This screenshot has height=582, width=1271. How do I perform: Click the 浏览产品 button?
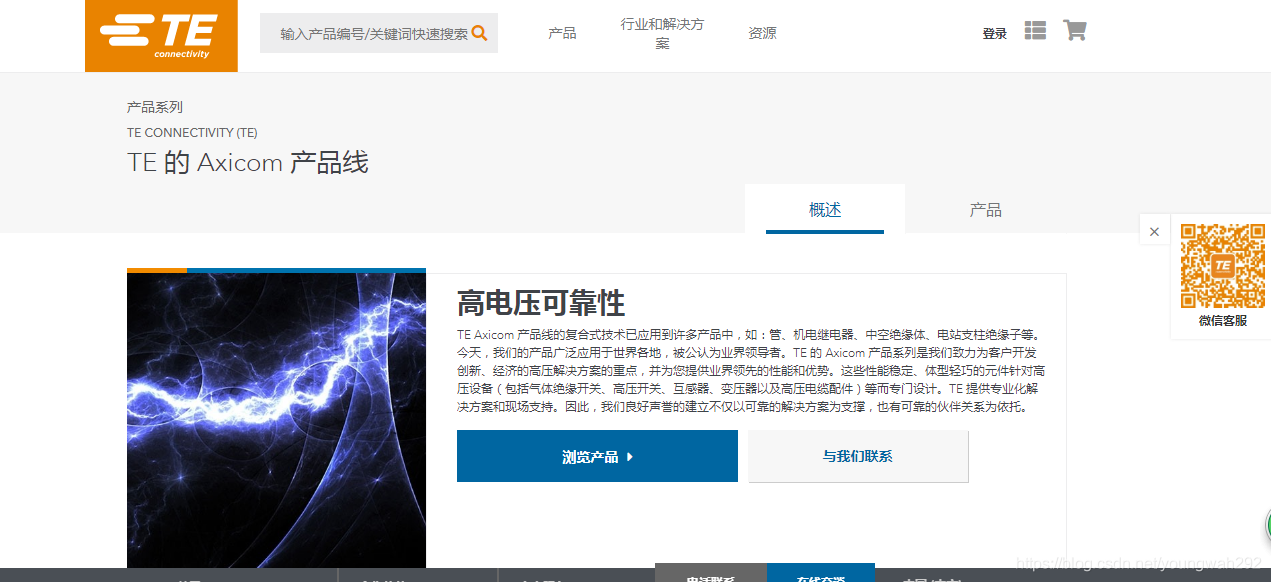pos(597,456)
